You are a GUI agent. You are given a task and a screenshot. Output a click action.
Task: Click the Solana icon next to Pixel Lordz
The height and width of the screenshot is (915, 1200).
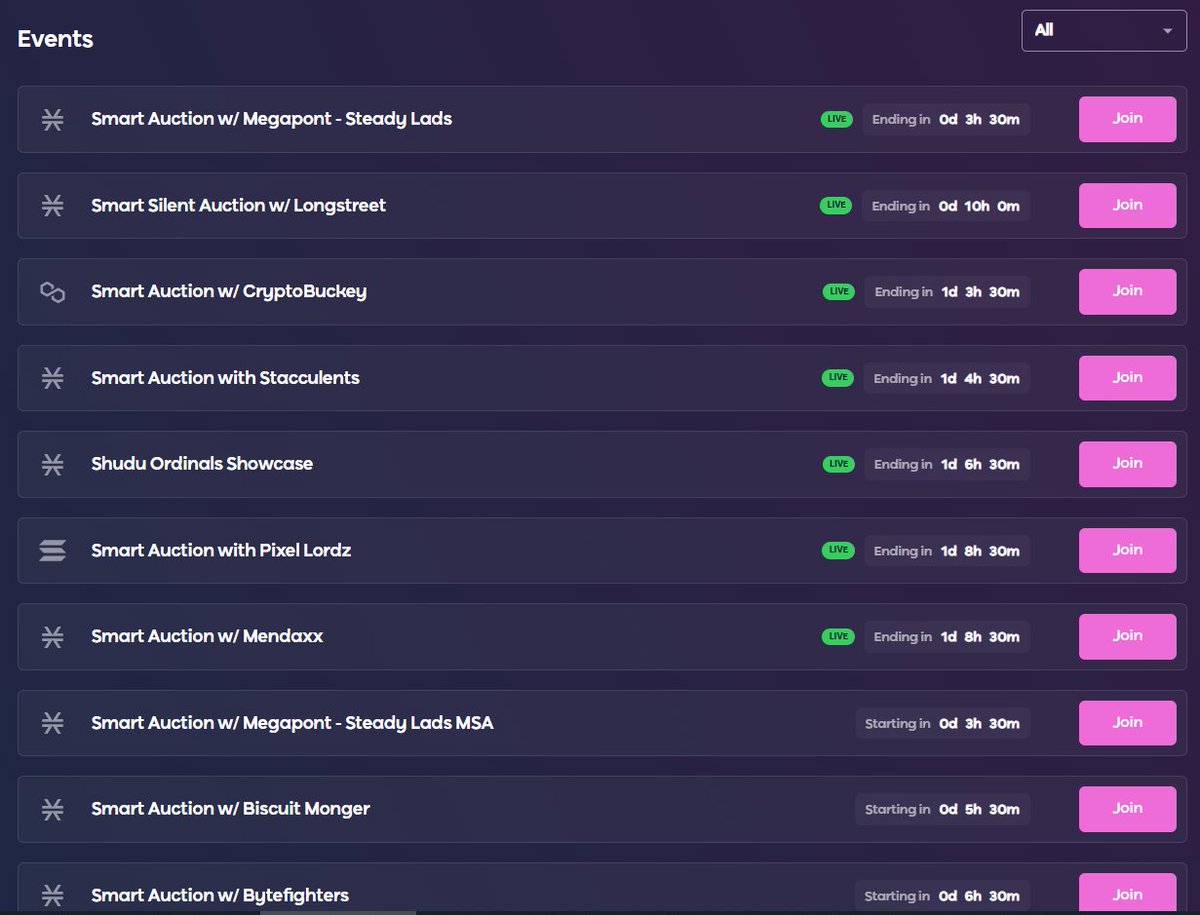tap(51, 550)
